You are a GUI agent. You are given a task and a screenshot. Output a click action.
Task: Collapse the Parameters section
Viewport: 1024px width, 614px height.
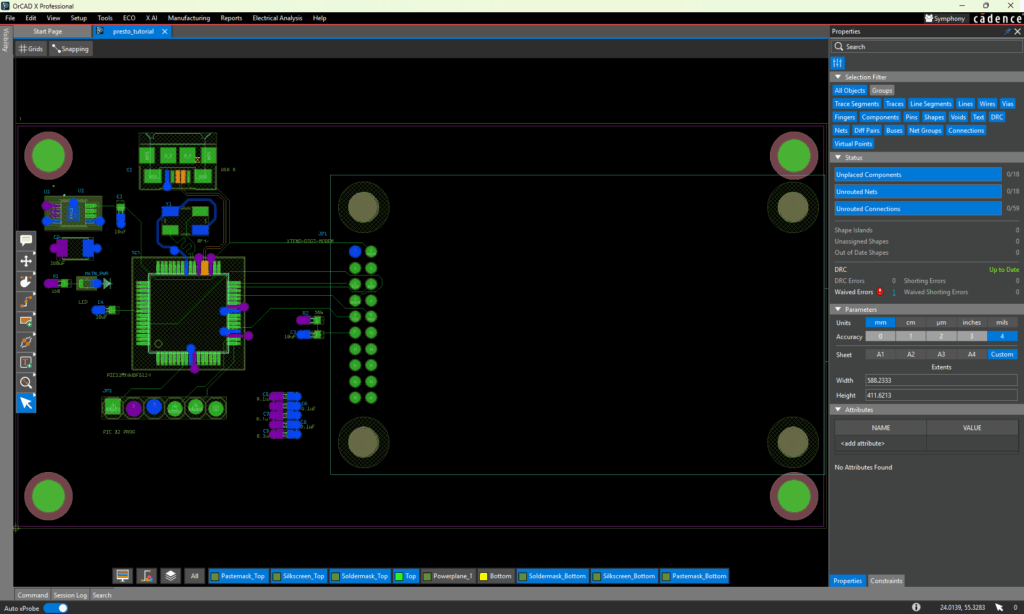pyautogui.click(x=837, y=309)
